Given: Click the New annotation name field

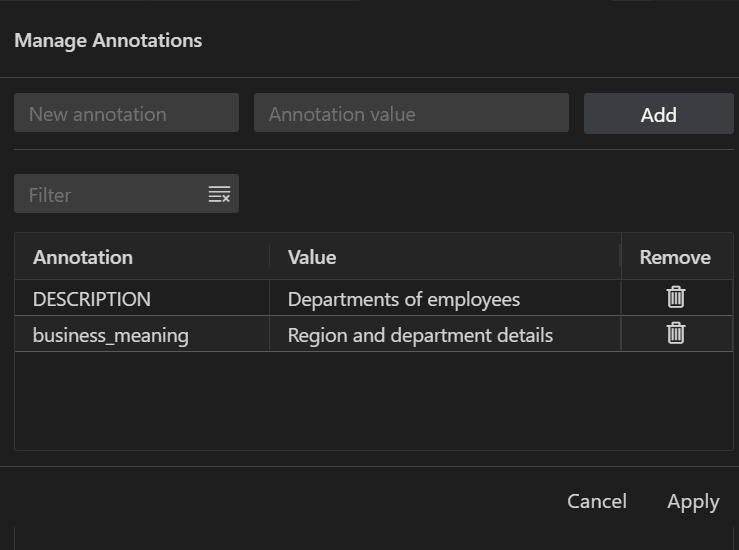Looking at the screenshot, I should (126, 114).
